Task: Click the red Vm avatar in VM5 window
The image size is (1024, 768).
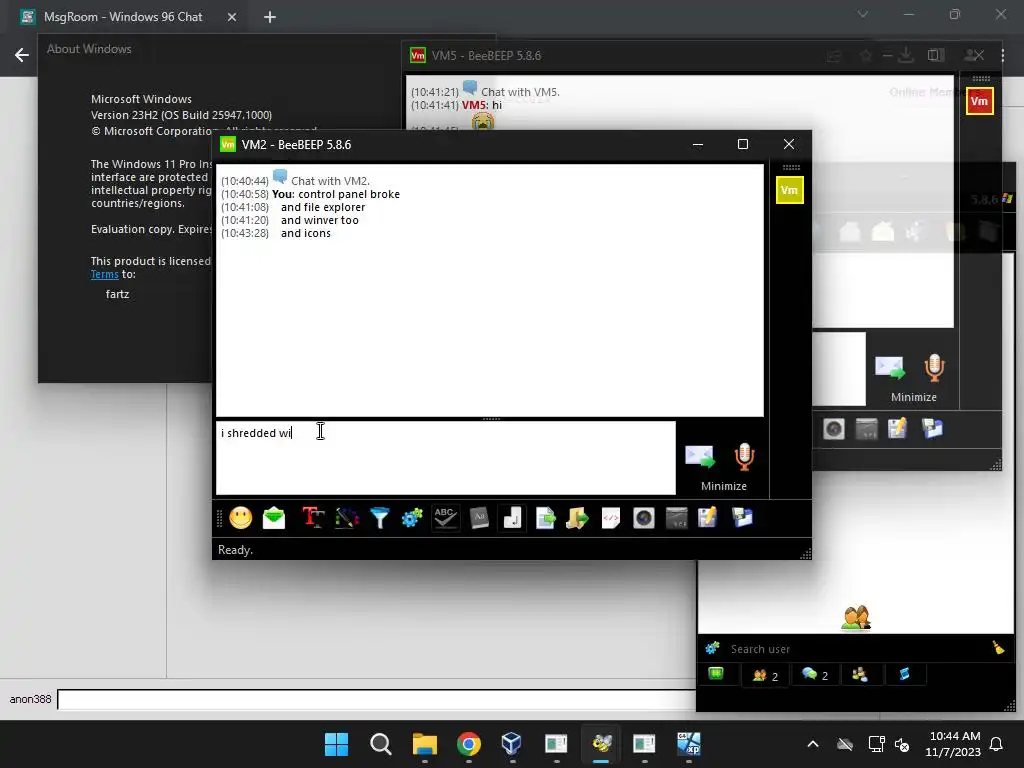Action: [x=980, y=101]
